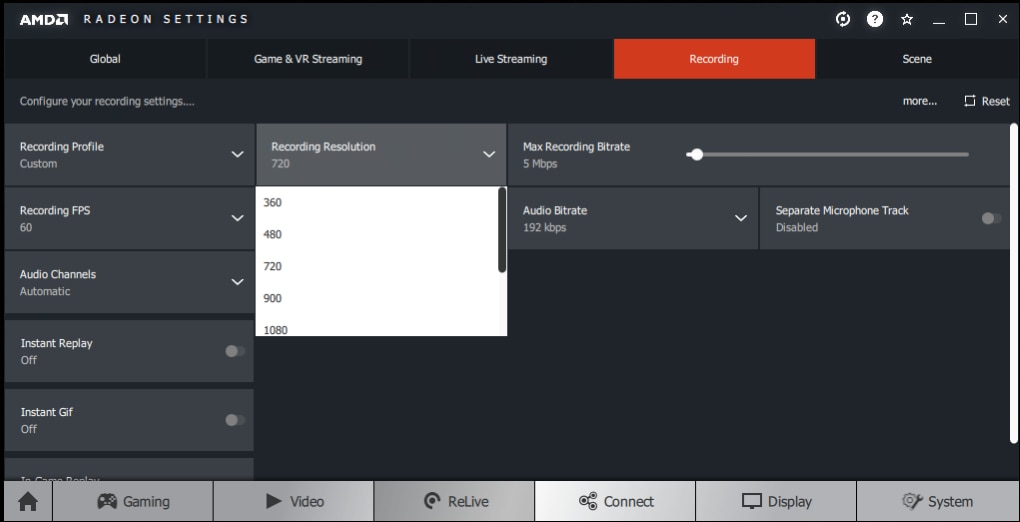1020x522 pixels.
Task: Reset recording settings to defaults
Action: 987,101
